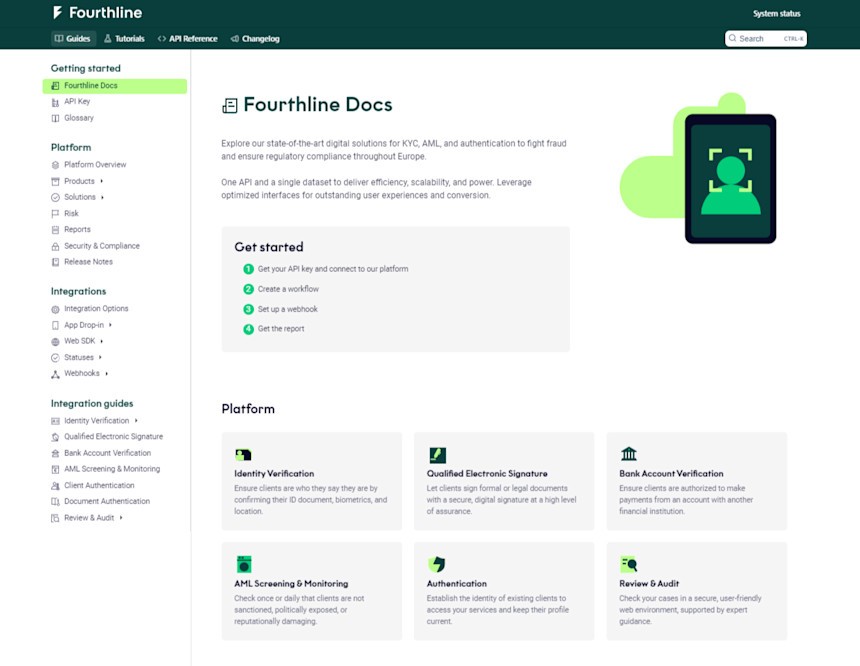Follow Create a workflow link
Image resolution: width=860 pixels, height=666 pixels.
pyautogui.click(x=288, y=289)
